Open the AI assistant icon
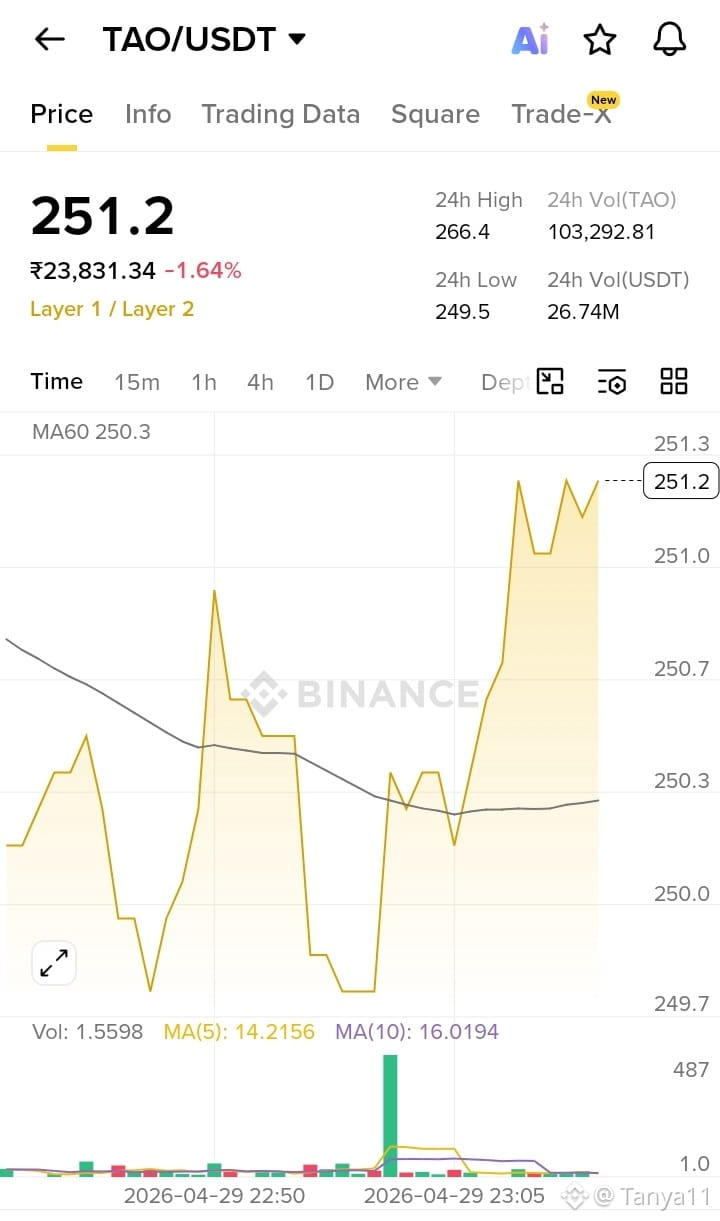720x1221 pixels. click(x=530, y=39)
